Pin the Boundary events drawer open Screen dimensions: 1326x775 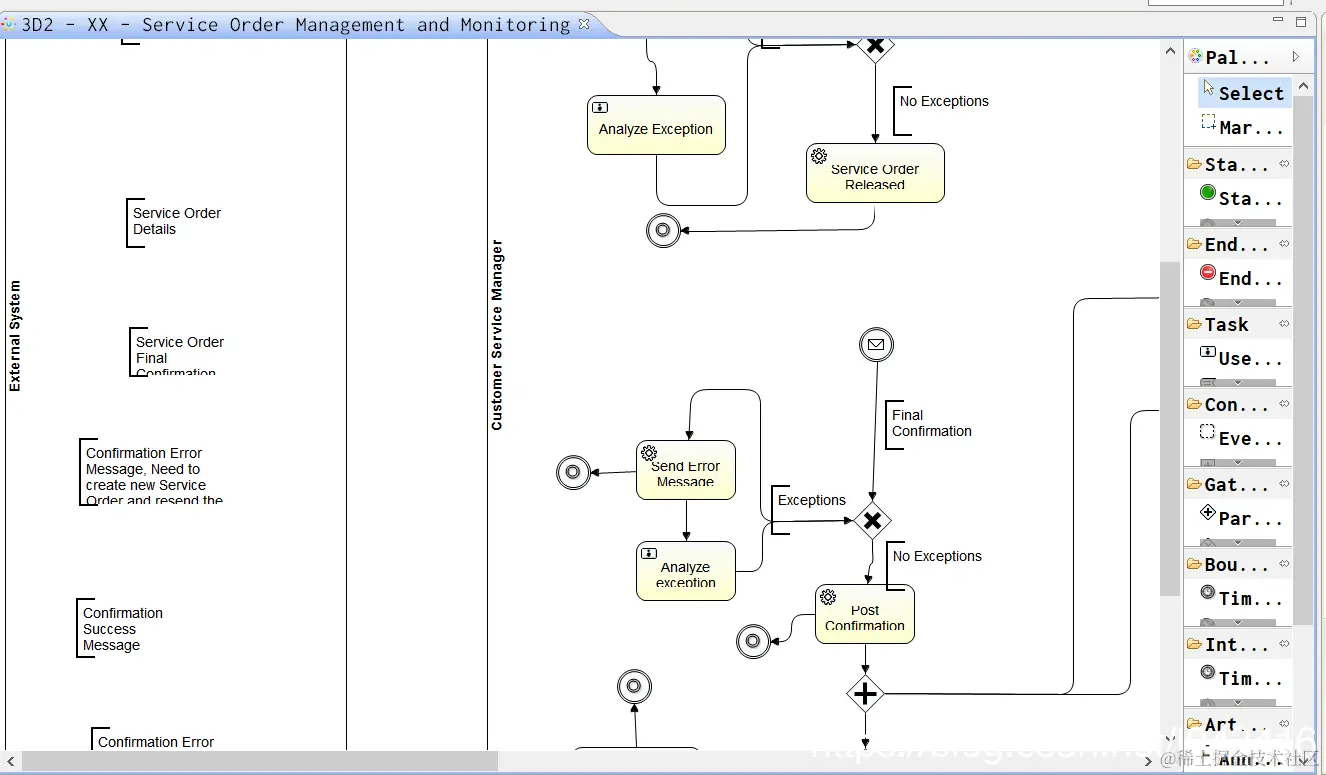pyautogui.click(x=1284, y=564)
